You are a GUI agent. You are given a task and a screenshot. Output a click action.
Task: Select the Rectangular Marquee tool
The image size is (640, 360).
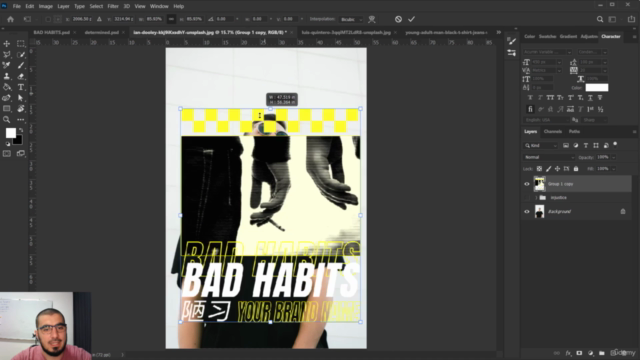pyautogui.click(x=21, y=44)
